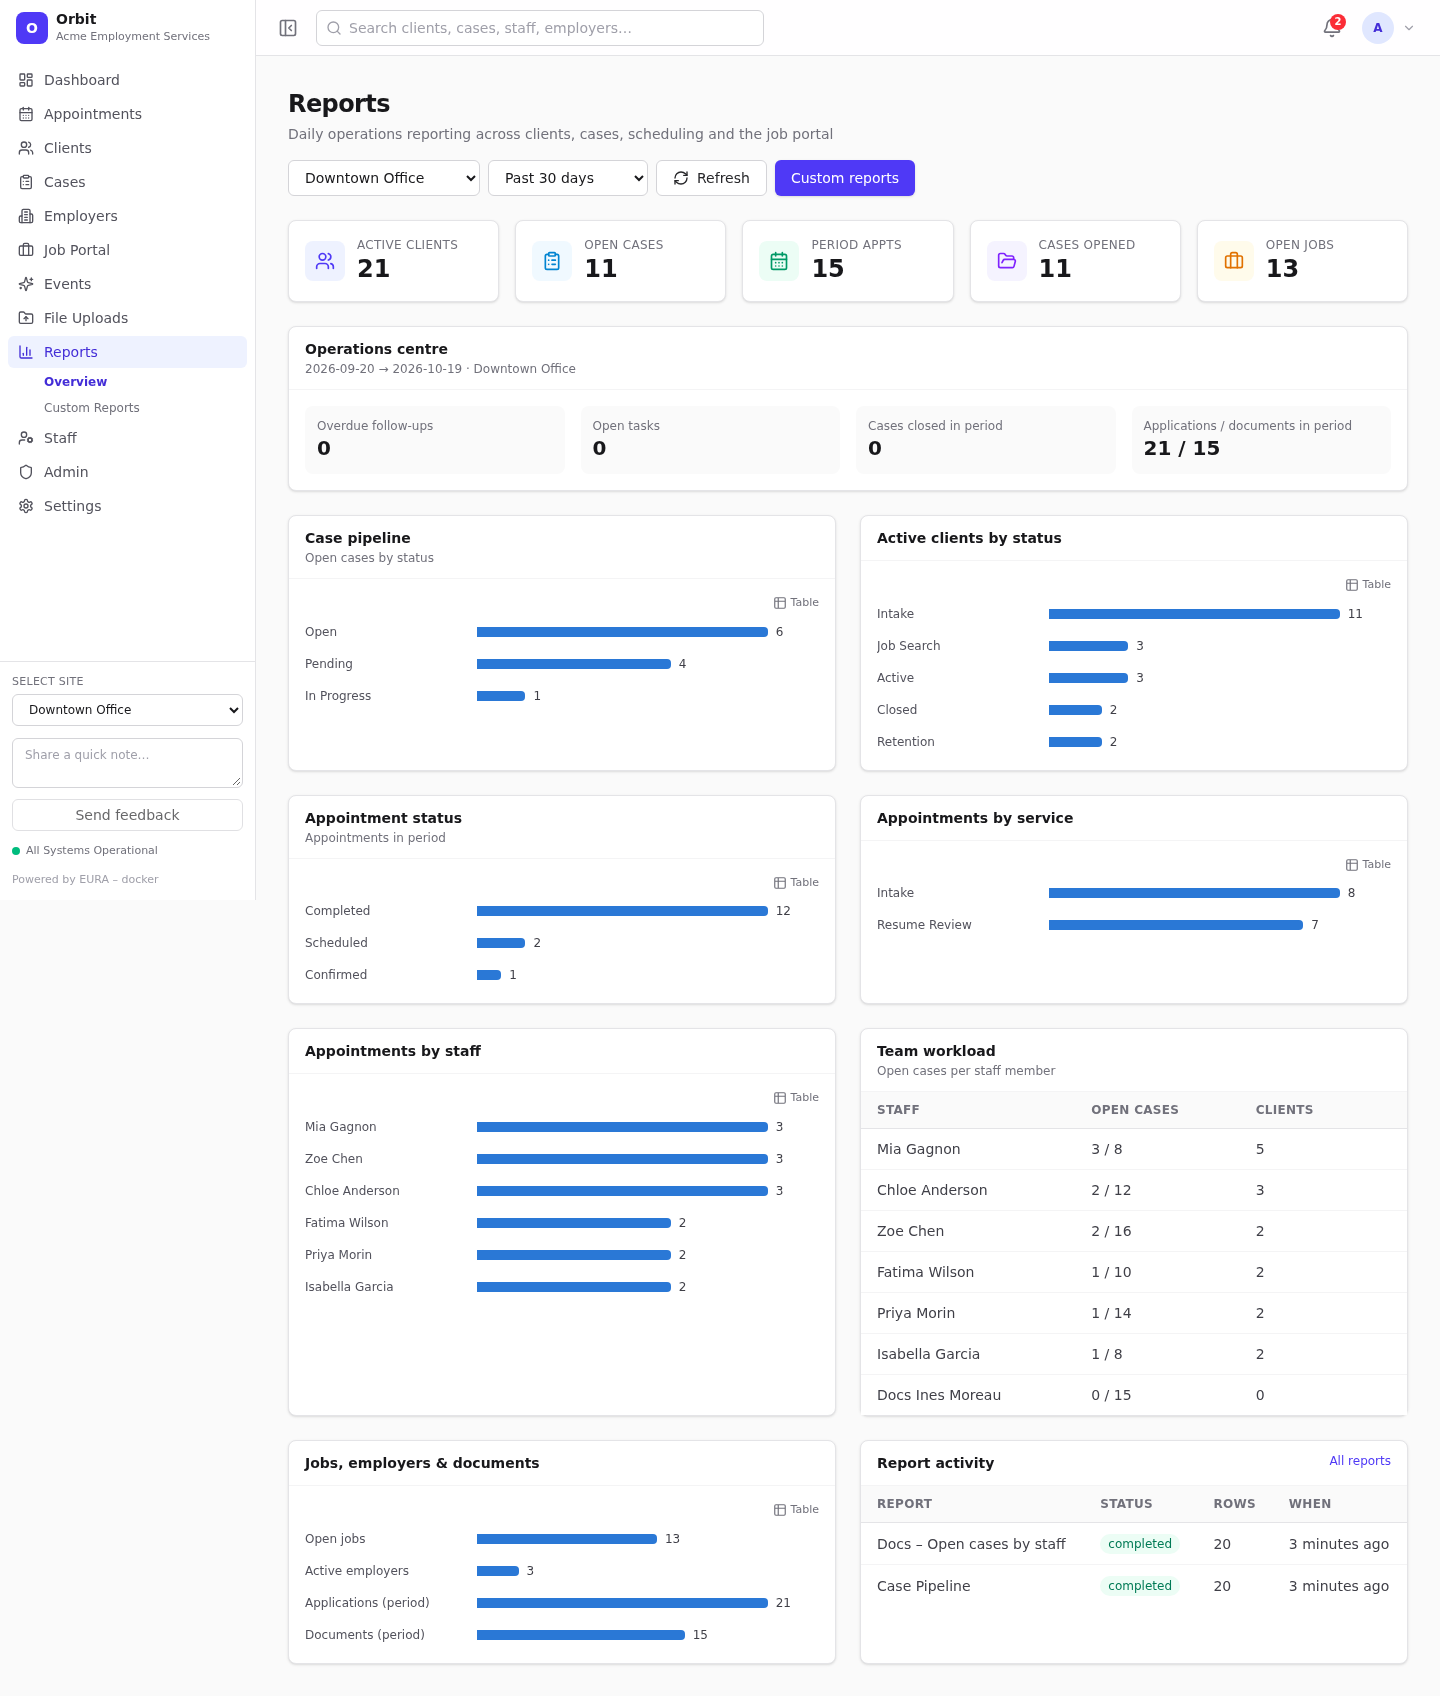Screen dimensions: 1440x1696
Task: Send feedback button
Action: click(127, 815)
